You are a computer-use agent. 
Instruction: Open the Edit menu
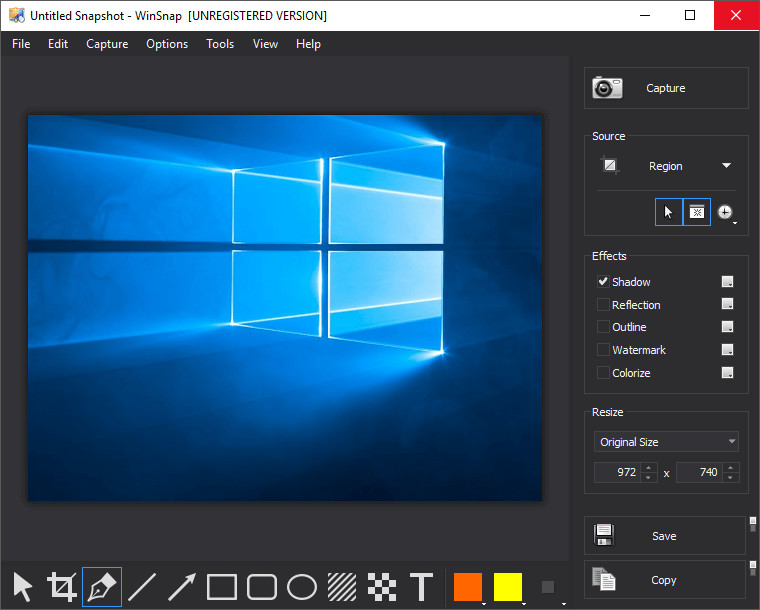(x=58, y=44)
